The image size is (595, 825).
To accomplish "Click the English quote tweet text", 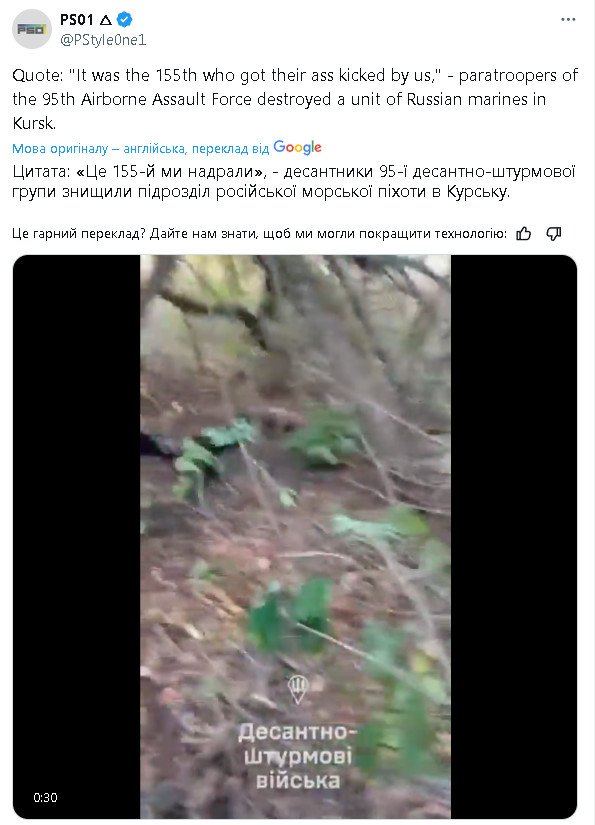I will pos(295,99).
